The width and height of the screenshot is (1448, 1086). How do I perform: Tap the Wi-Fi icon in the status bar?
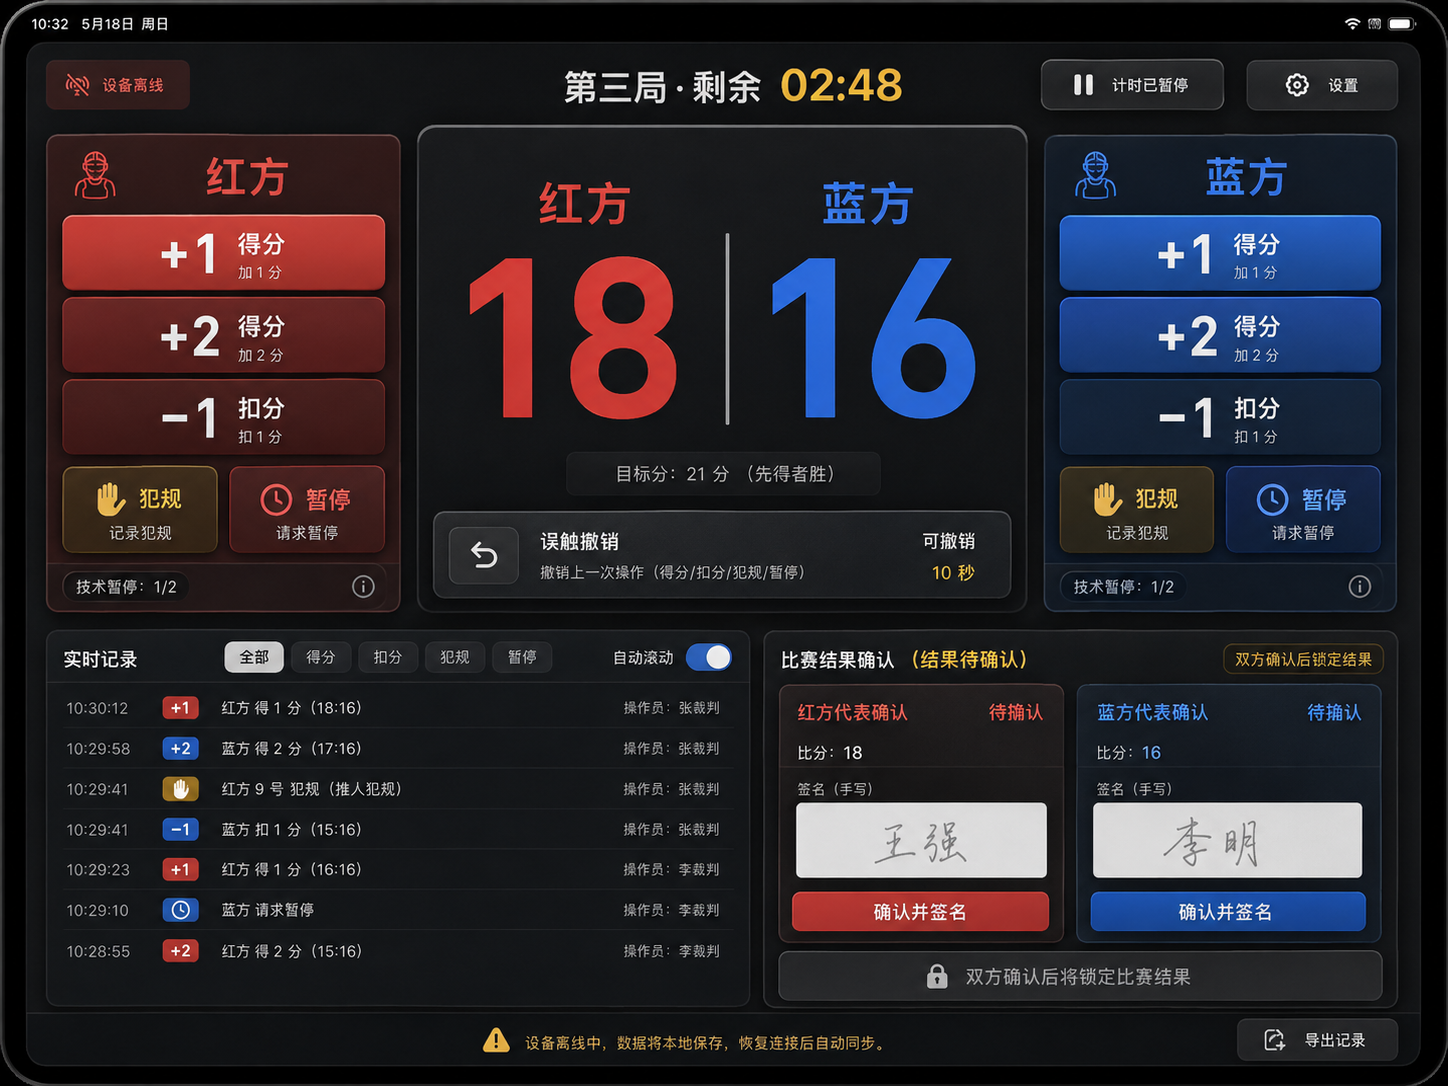(x=1352, y=23)
